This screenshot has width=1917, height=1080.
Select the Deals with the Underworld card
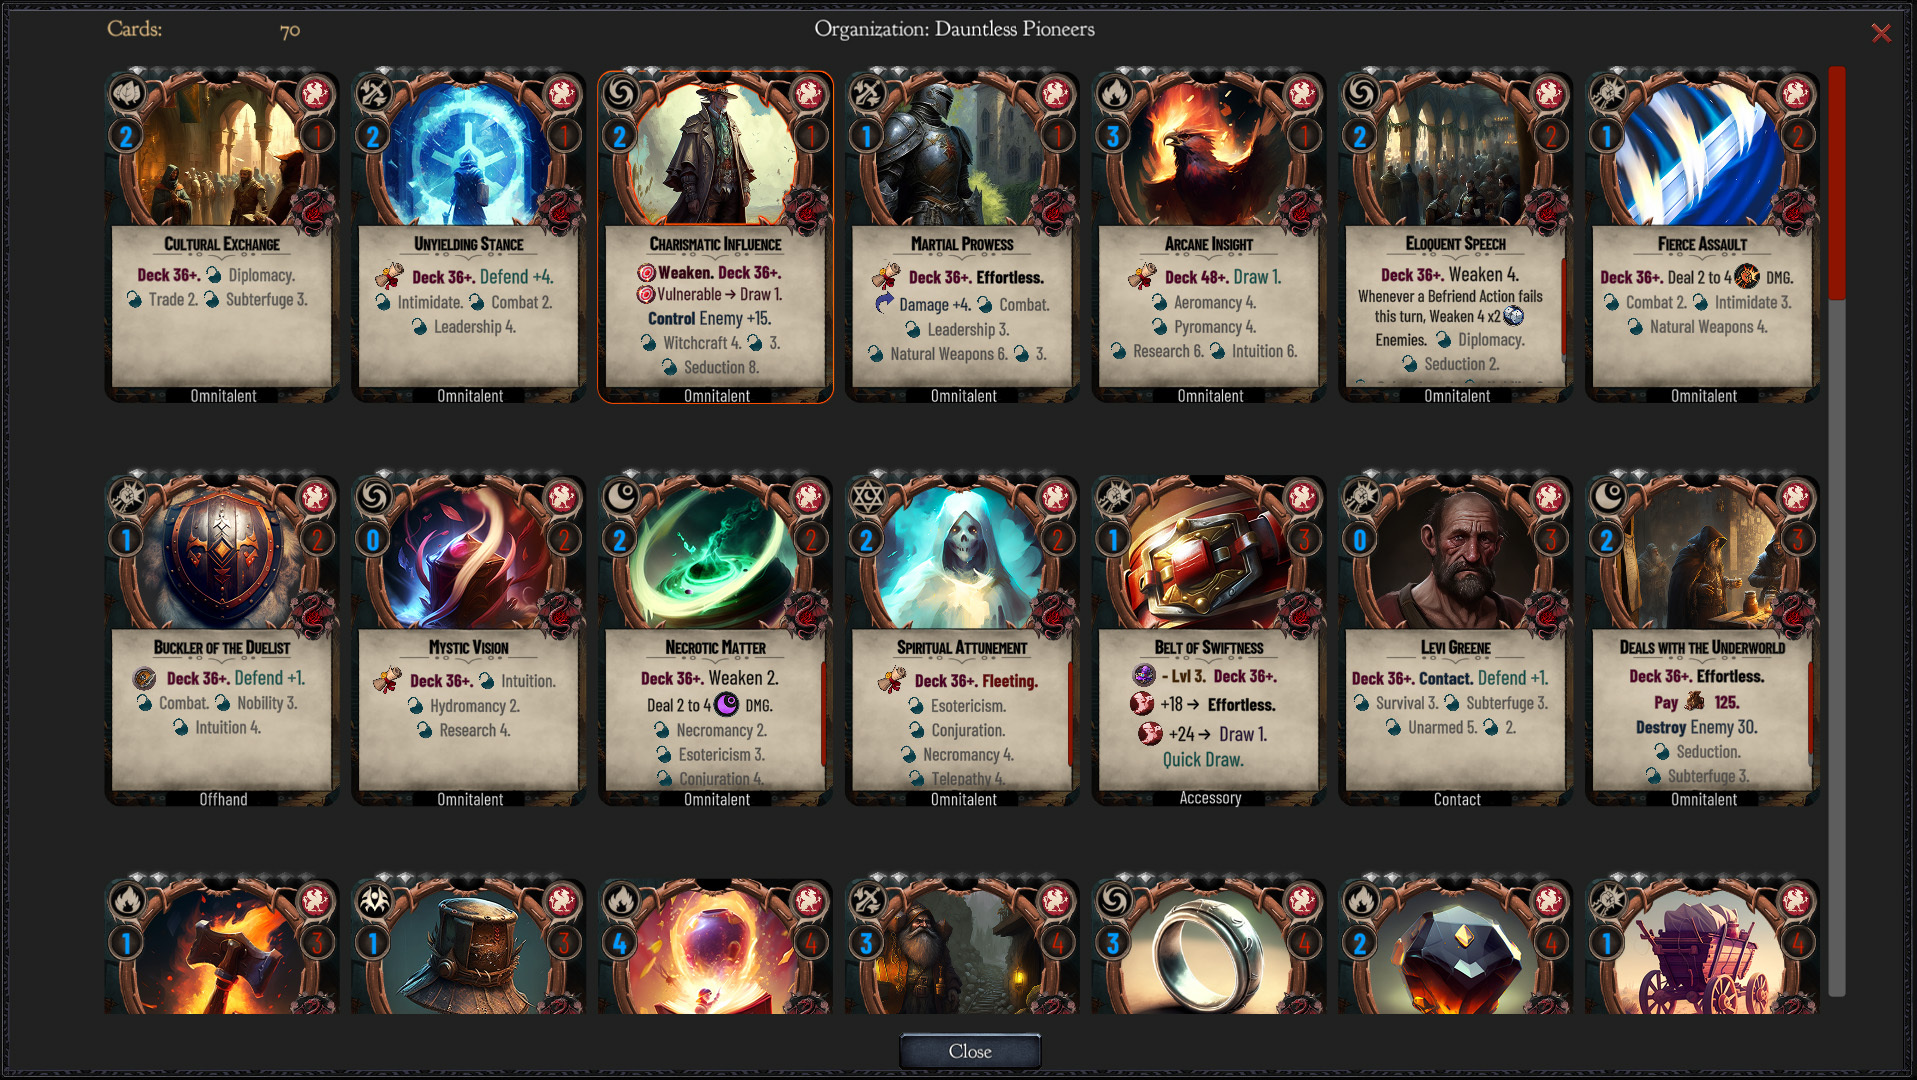[x=1703, y=640]
